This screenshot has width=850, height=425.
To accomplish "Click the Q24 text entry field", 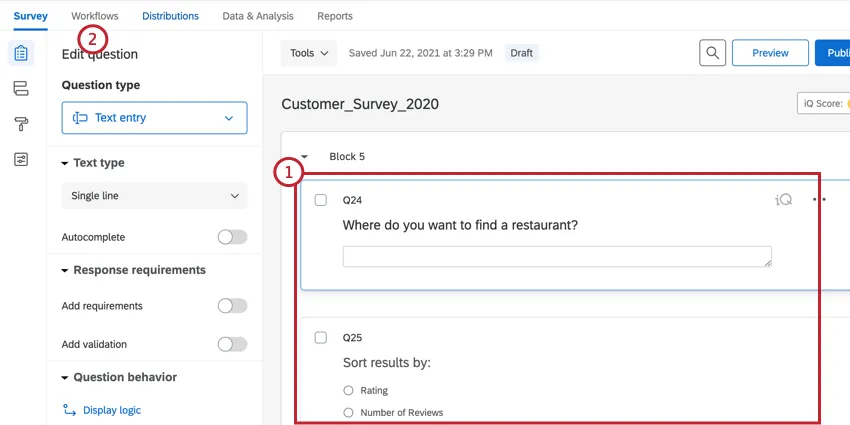I will click(557, 257).
